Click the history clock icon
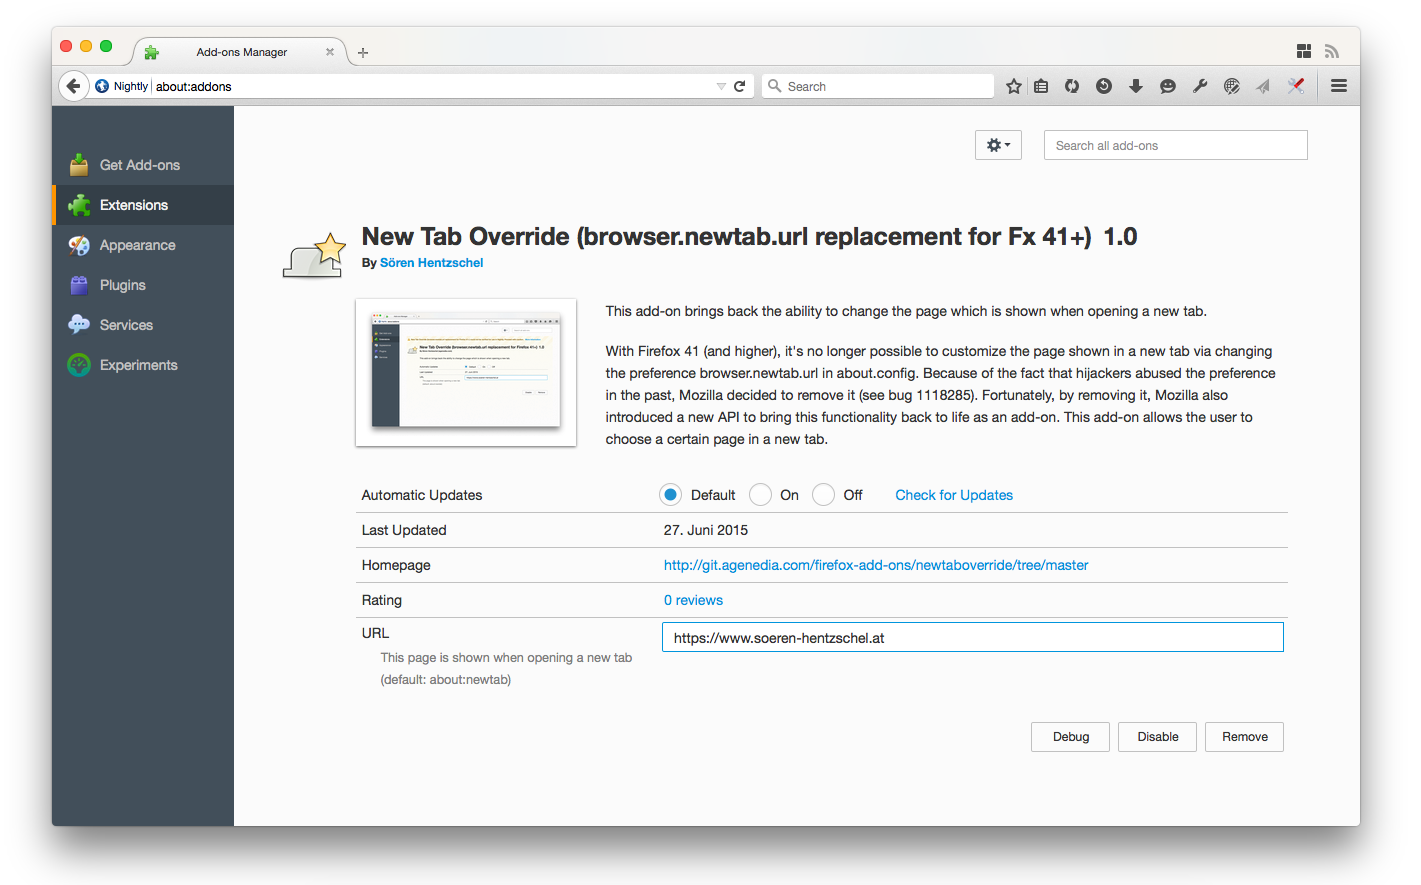This screenshot has height=885, width=1421. point(1103,86)
